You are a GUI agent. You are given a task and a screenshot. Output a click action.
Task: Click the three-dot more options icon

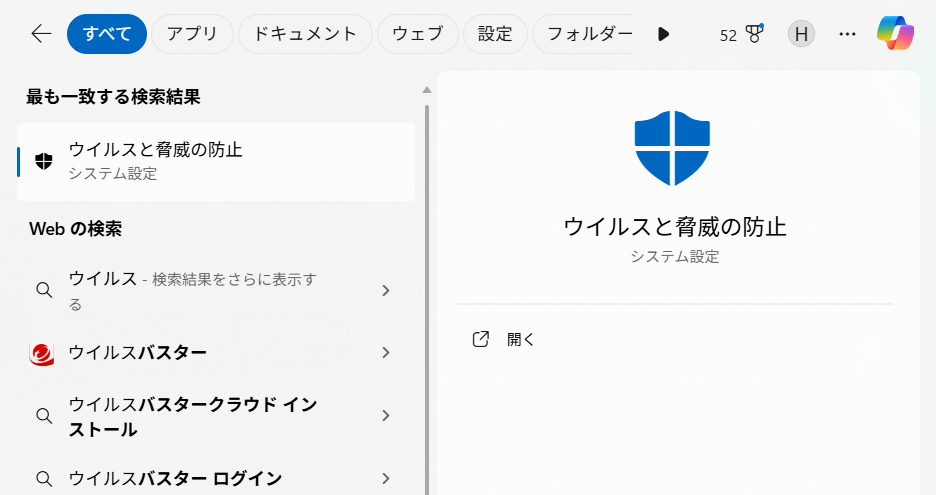(x=847, y=34)
